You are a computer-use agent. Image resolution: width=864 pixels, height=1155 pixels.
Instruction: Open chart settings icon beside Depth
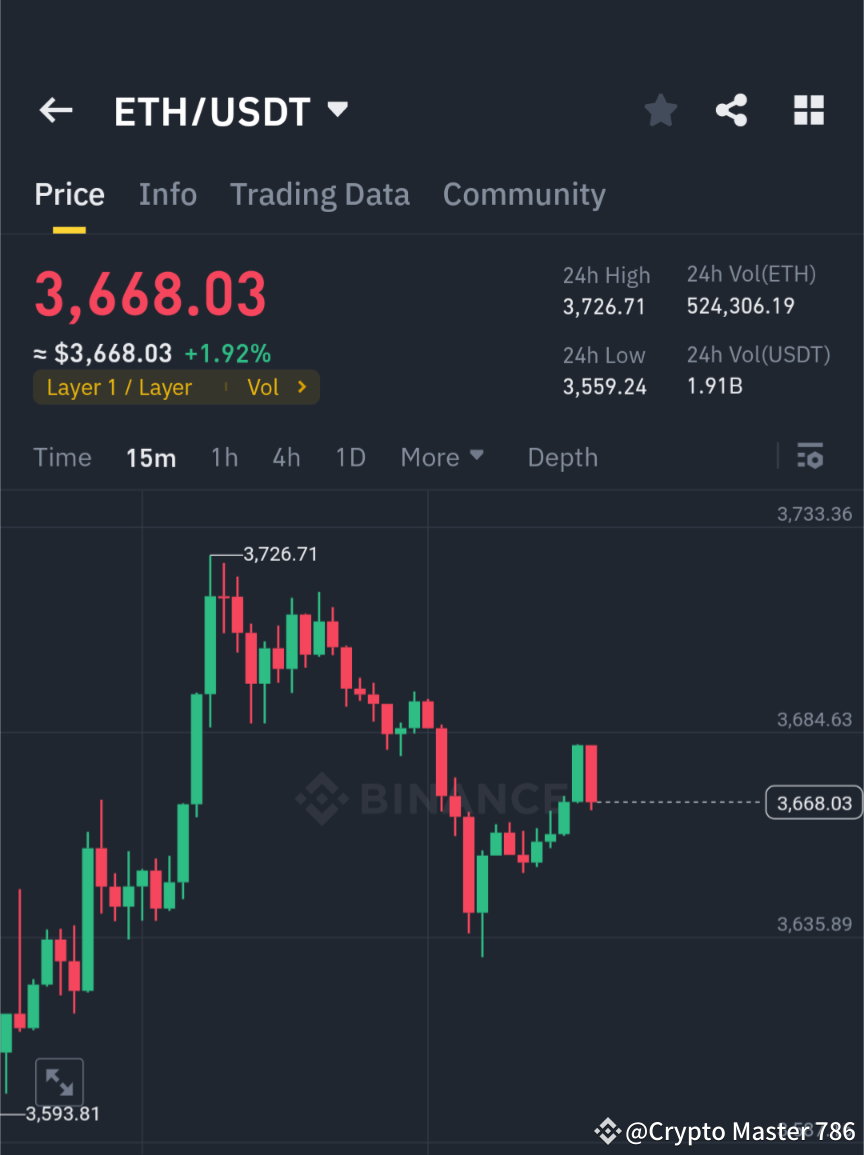click(810, 457)
